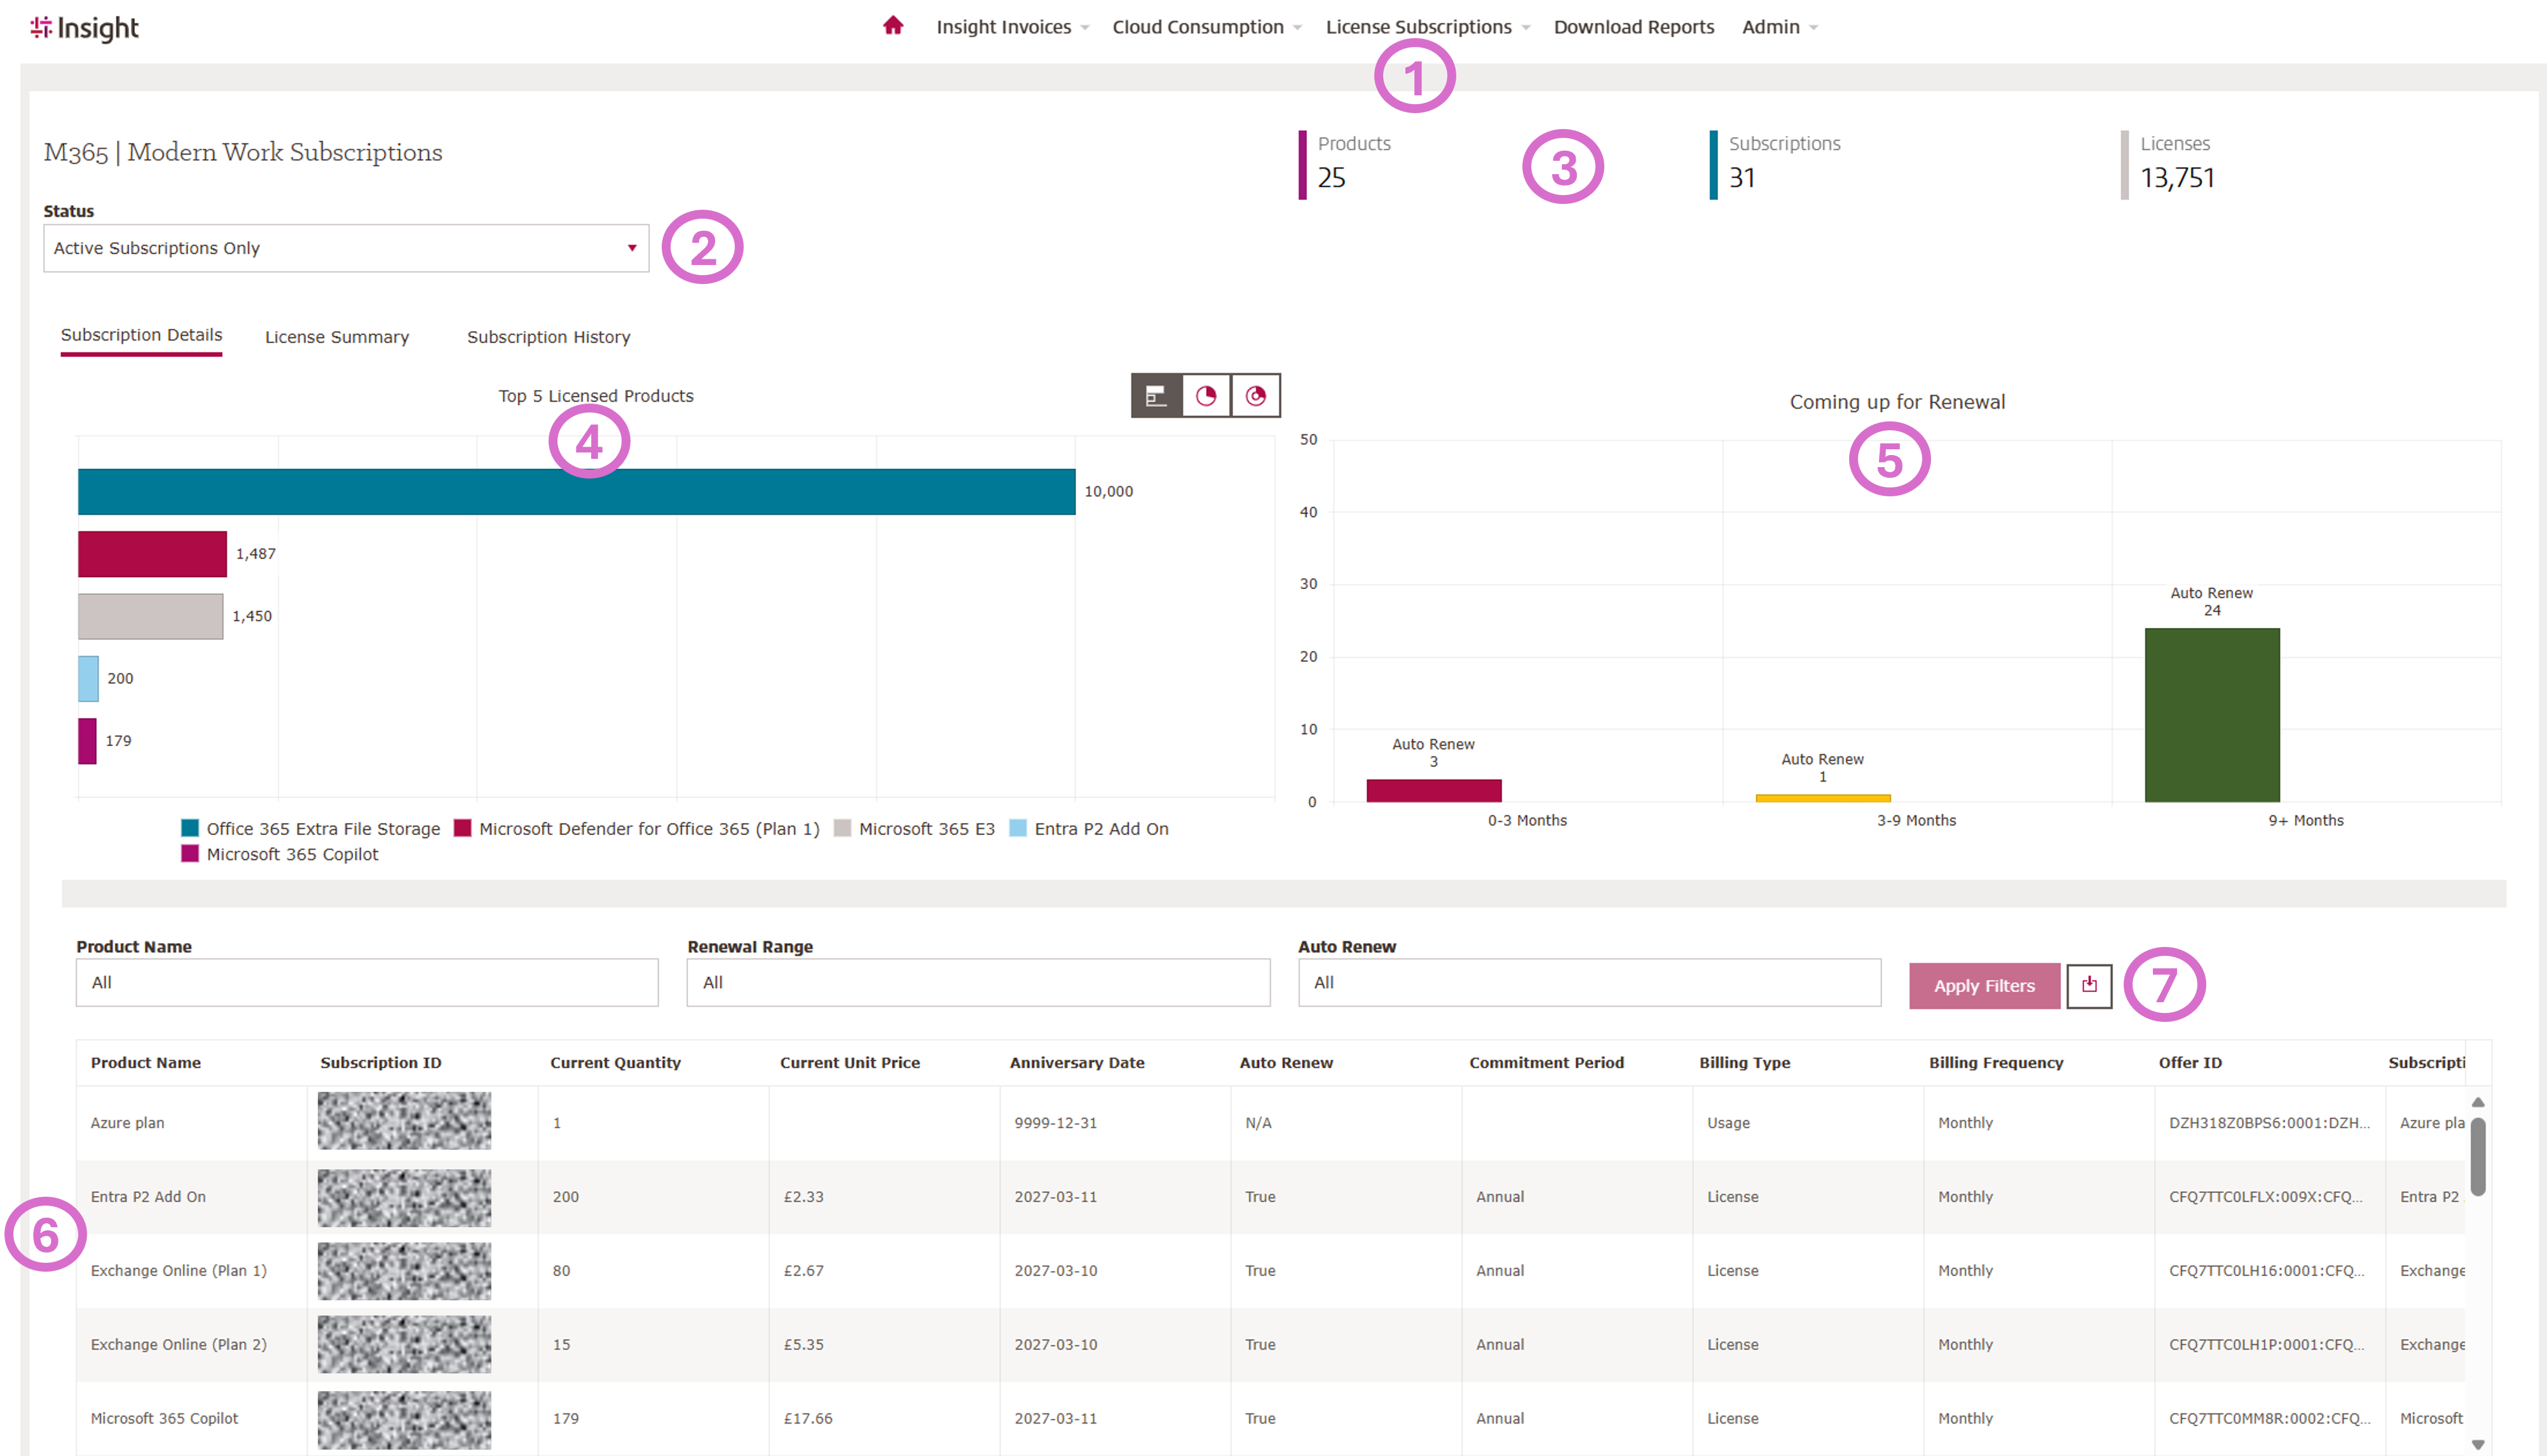Sort by Current Unit Price column header
Image resolution: width=2547 pixels, height=1456 pixels.
click(x=849, y=1062)
